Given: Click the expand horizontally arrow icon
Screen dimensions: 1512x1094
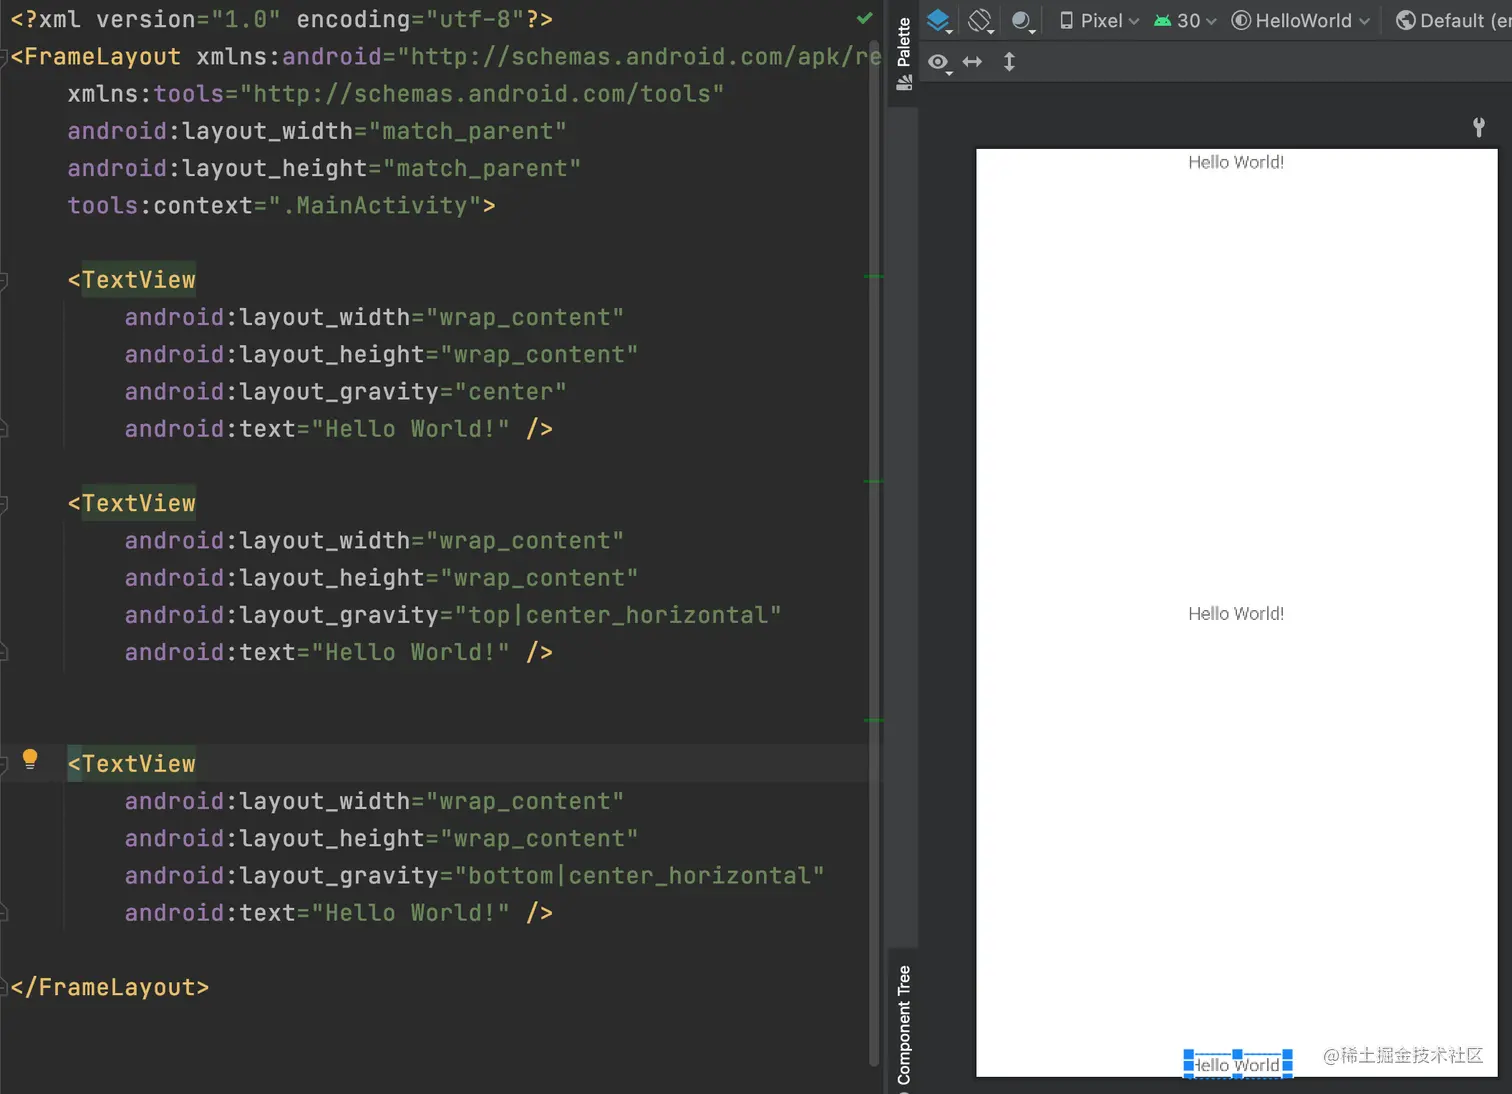Looking at the screenshot, I should pyautogui.click(x=972, y=62).
